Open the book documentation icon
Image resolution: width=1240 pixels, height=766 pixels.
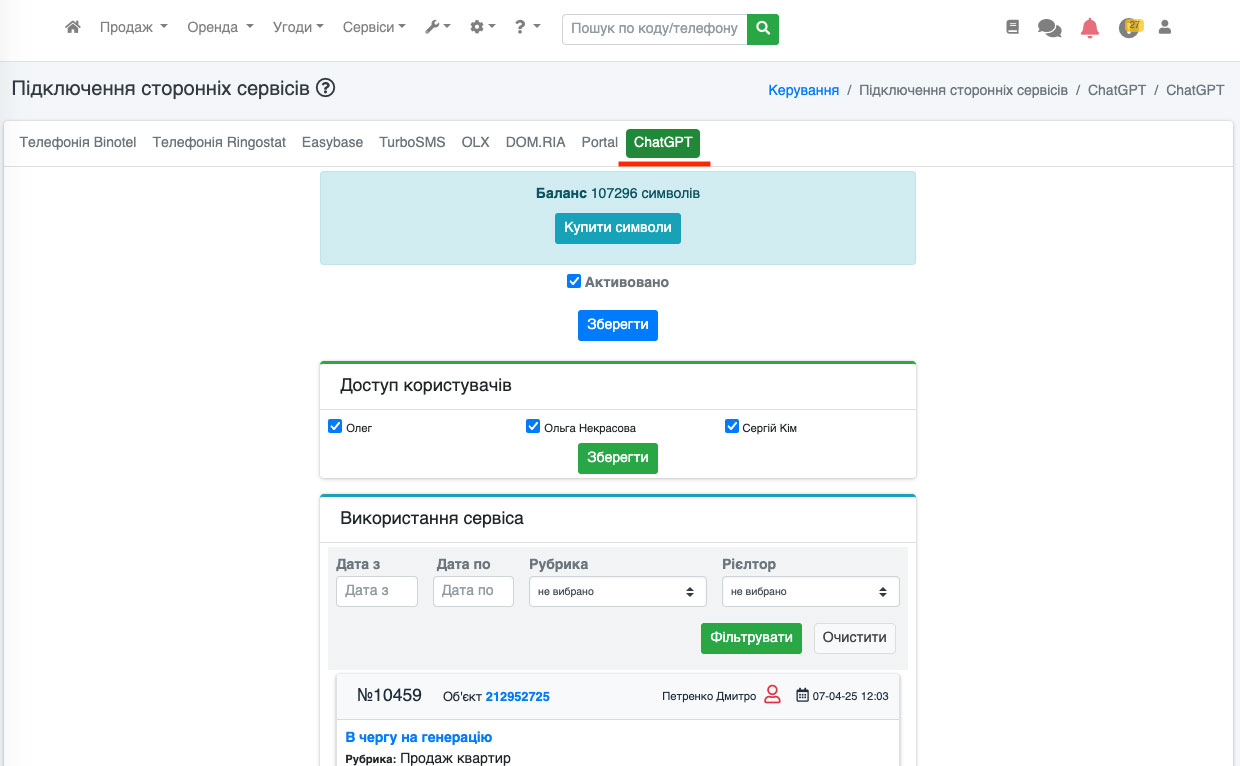1012,28
